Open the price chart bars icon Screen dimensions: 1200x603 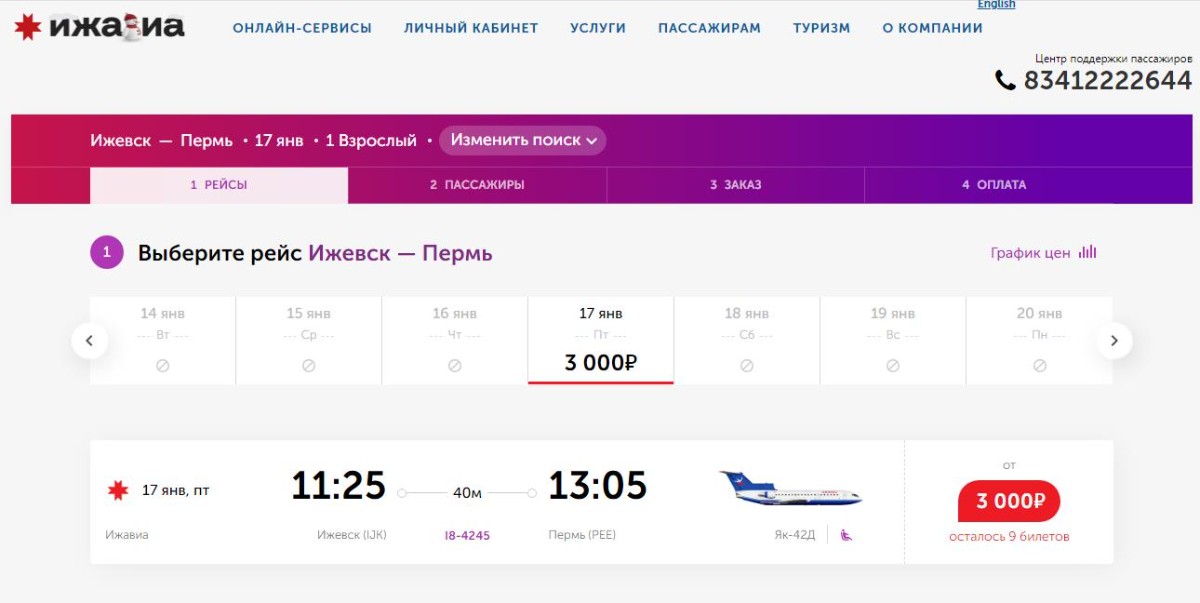1088,253
